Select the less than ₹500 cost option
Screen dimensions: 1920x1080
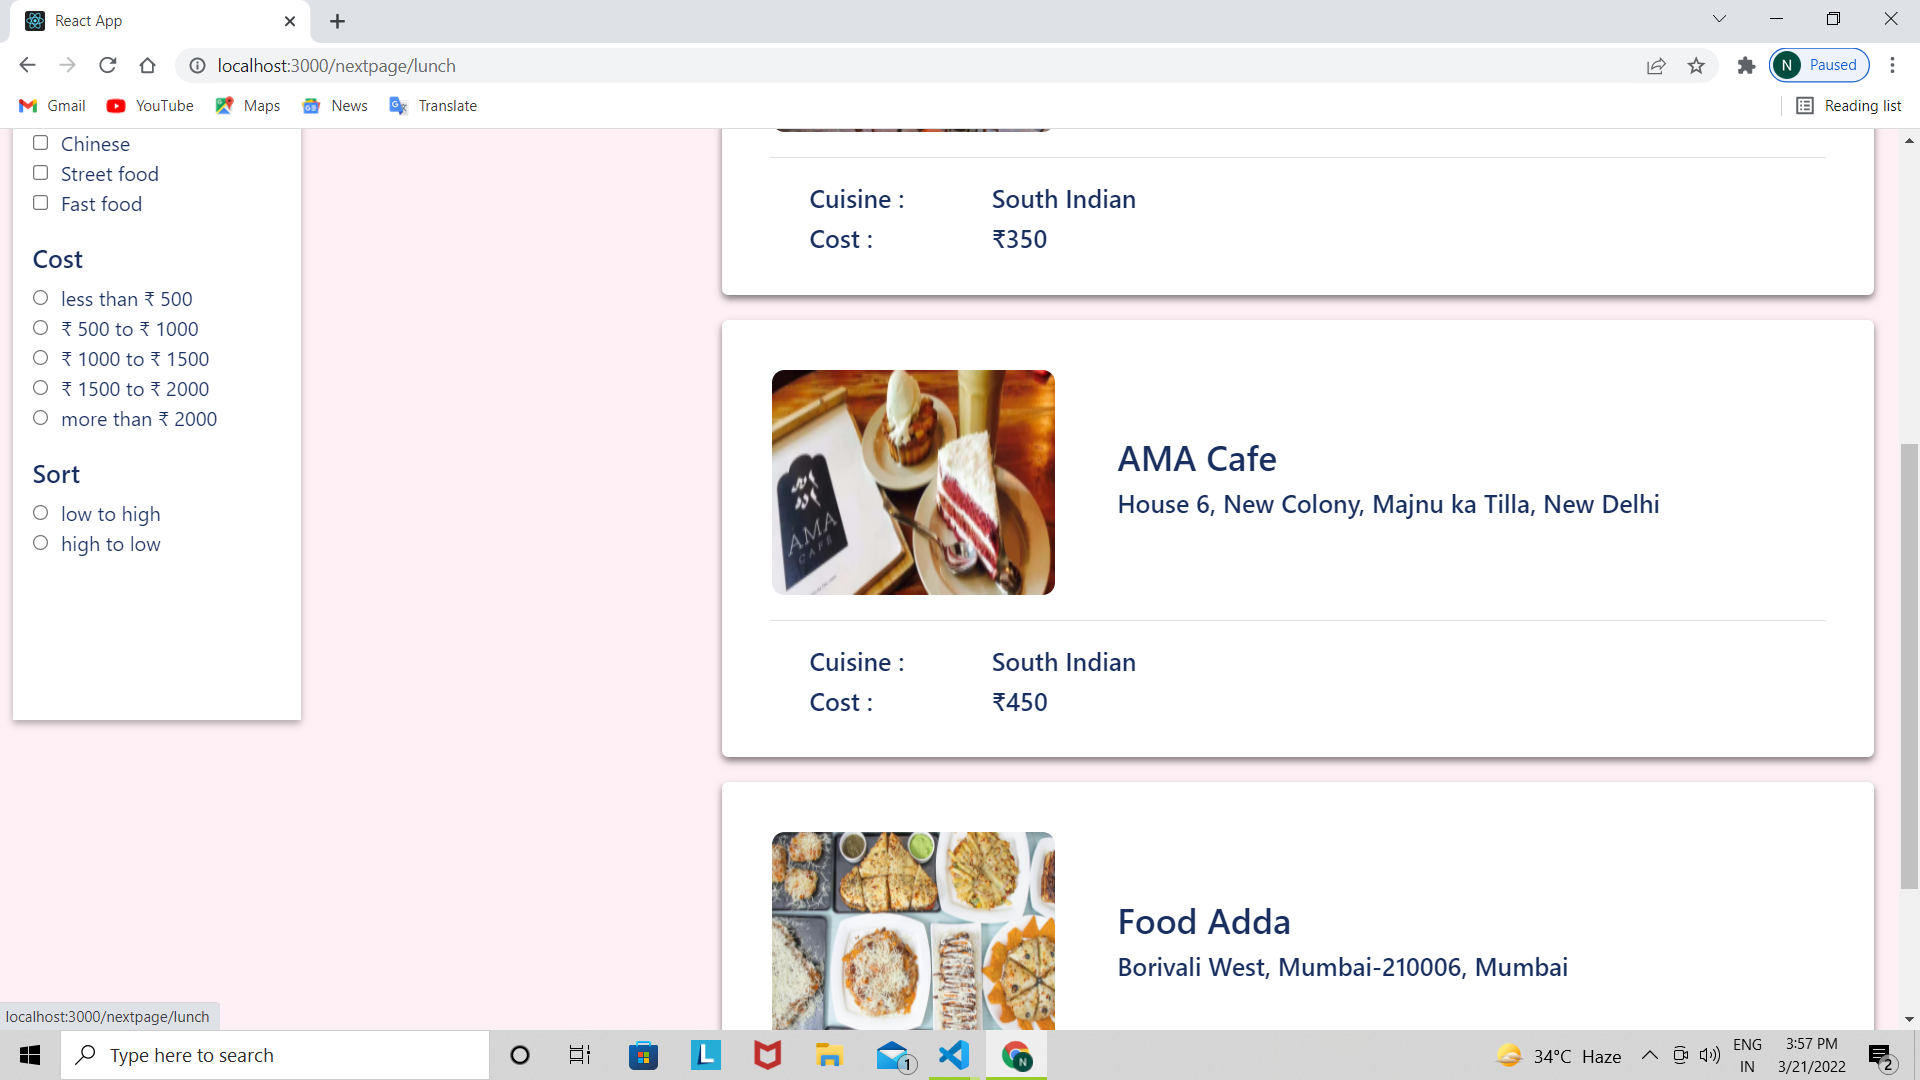click(x=41, y=297)
